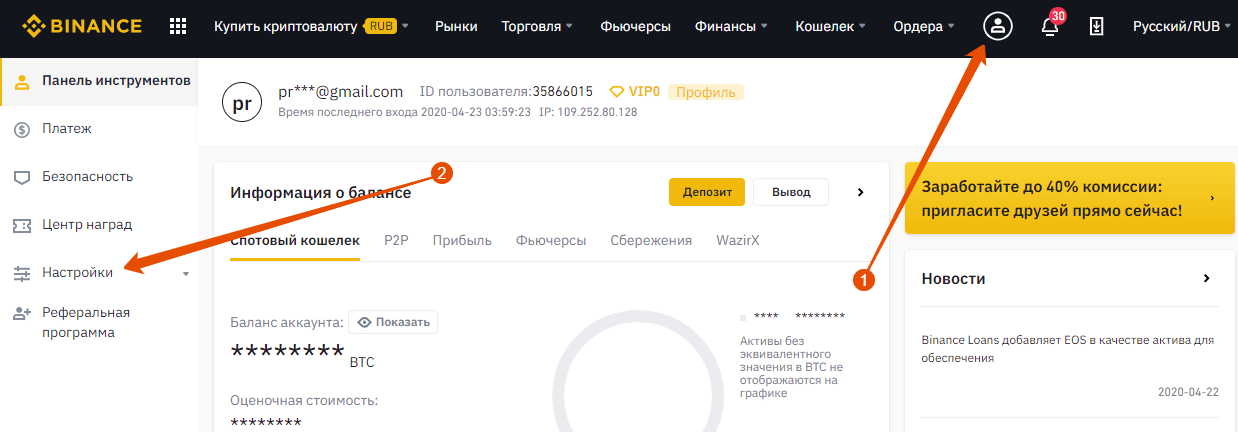Image resolution: width=1238 pixels, height=432 pixels.
Task: Click the pr avatar circle
Action: 241,102
